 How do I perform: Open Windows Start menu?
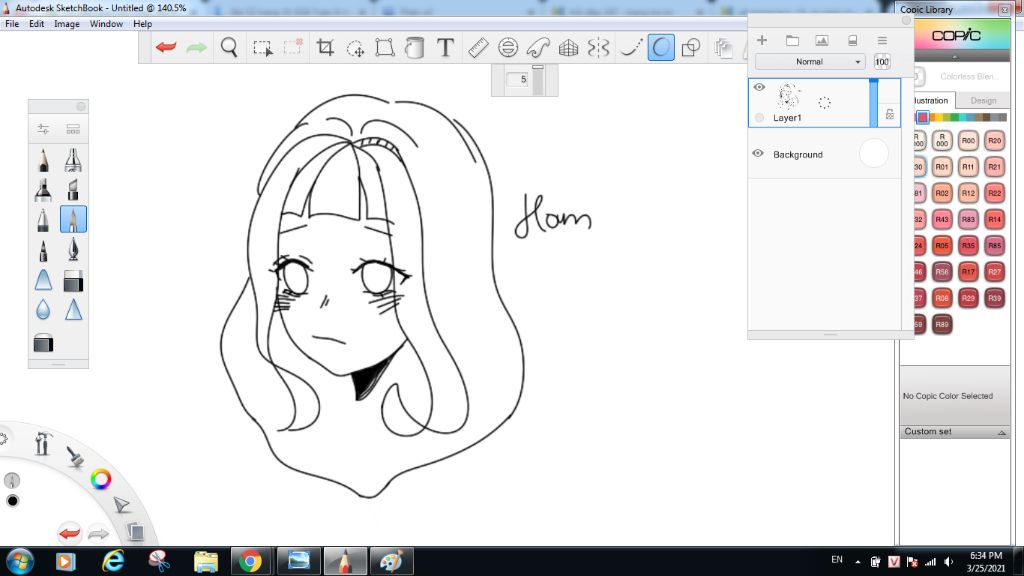[19, 561]
